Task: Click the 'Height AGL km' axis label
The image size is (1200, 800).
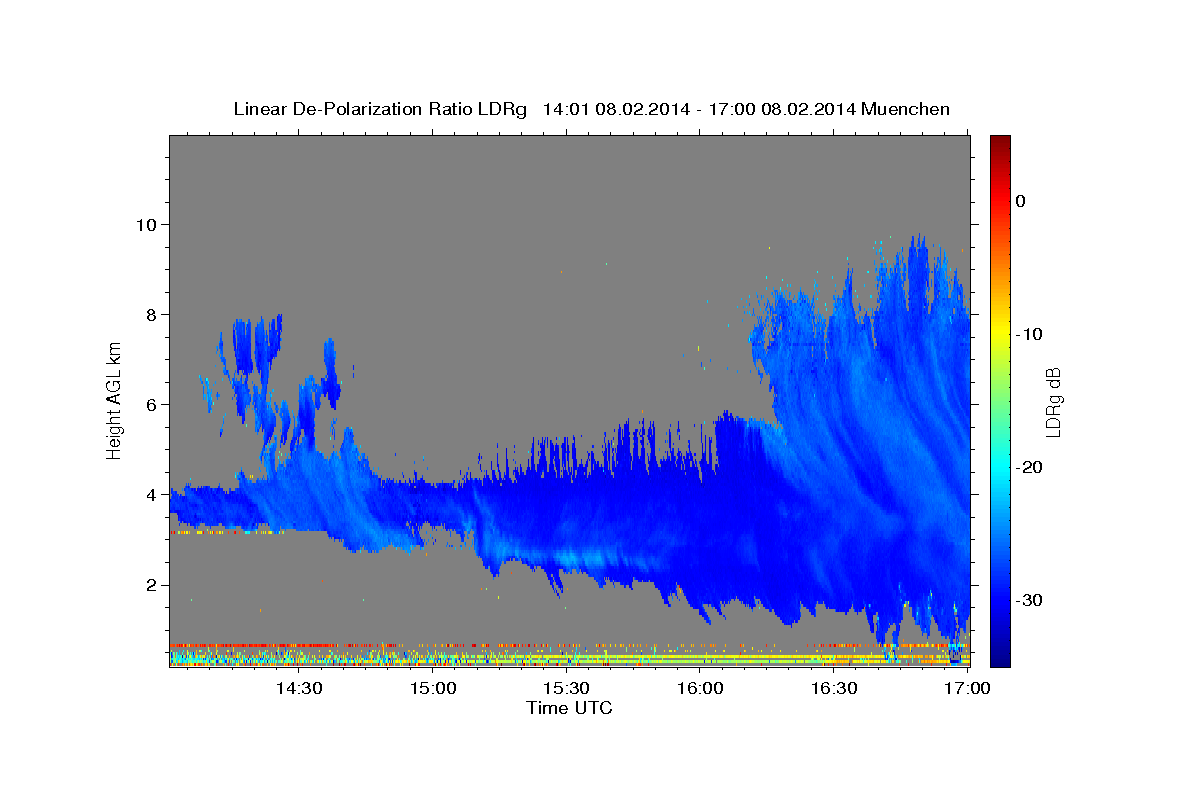Action: pos(114,399)
